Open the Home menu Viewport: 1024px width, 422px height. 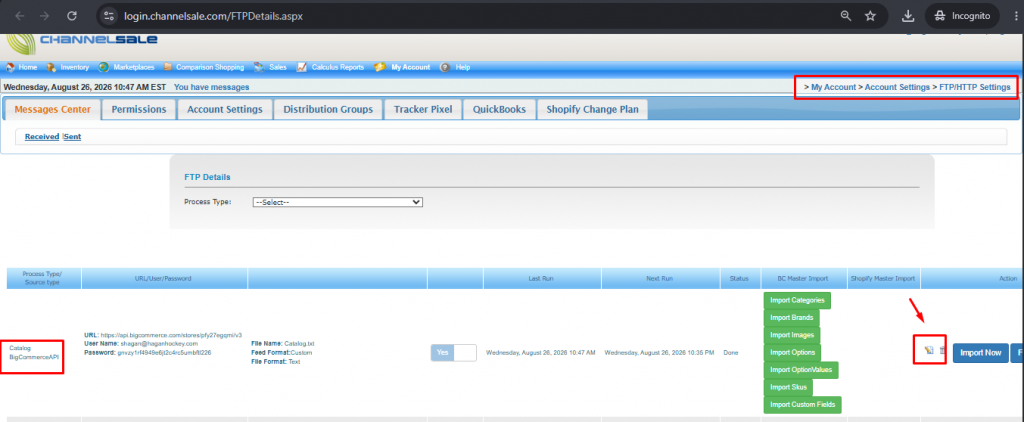click(x=27, y=67)
